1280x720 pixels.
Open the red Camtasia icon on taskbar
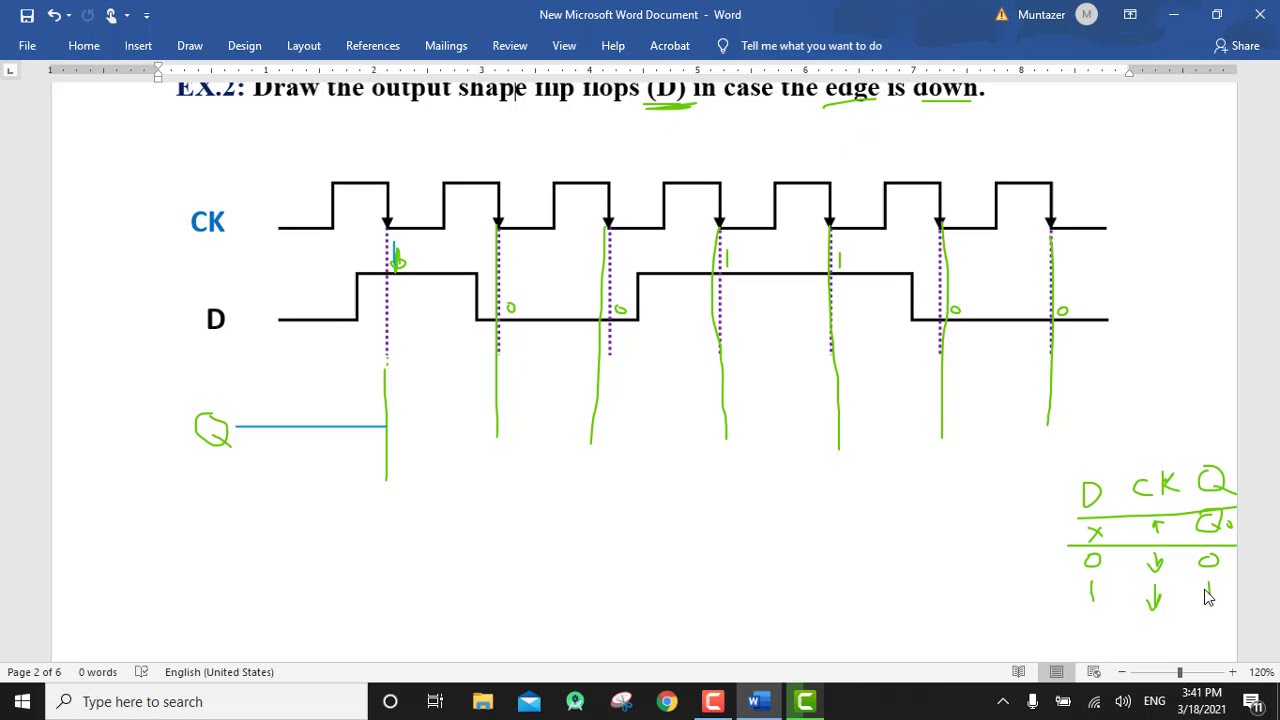pos(713,702)
